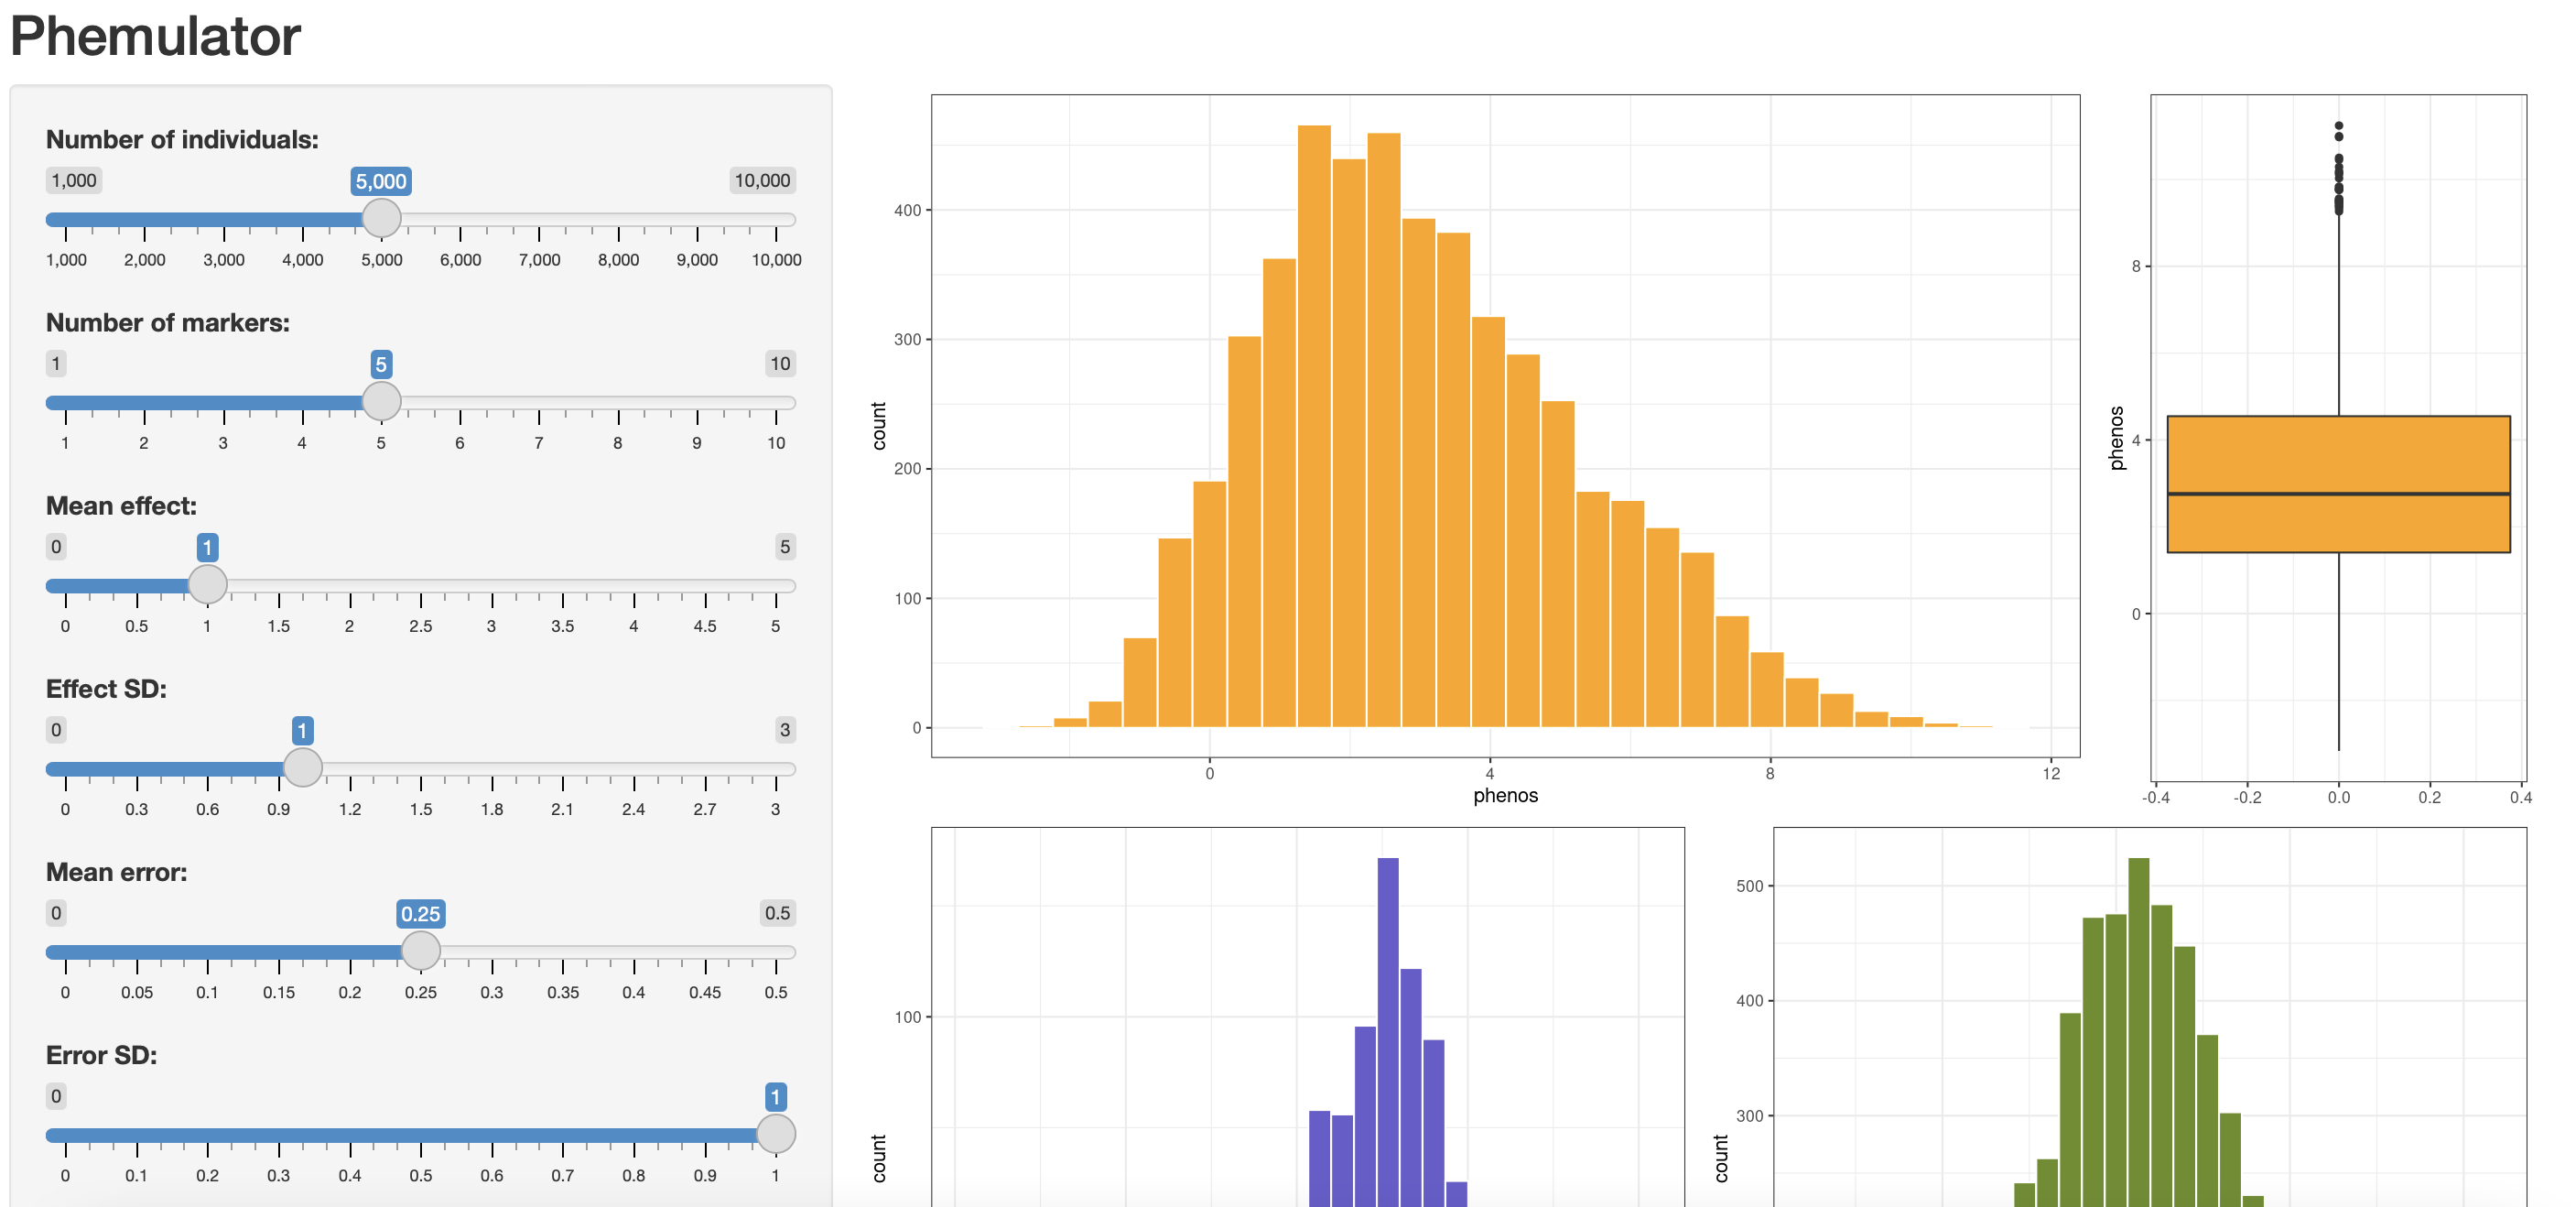Set Mean effect slider at 2.5
This screenshot has width=2576, height=1207.
[x=420, y=585]
